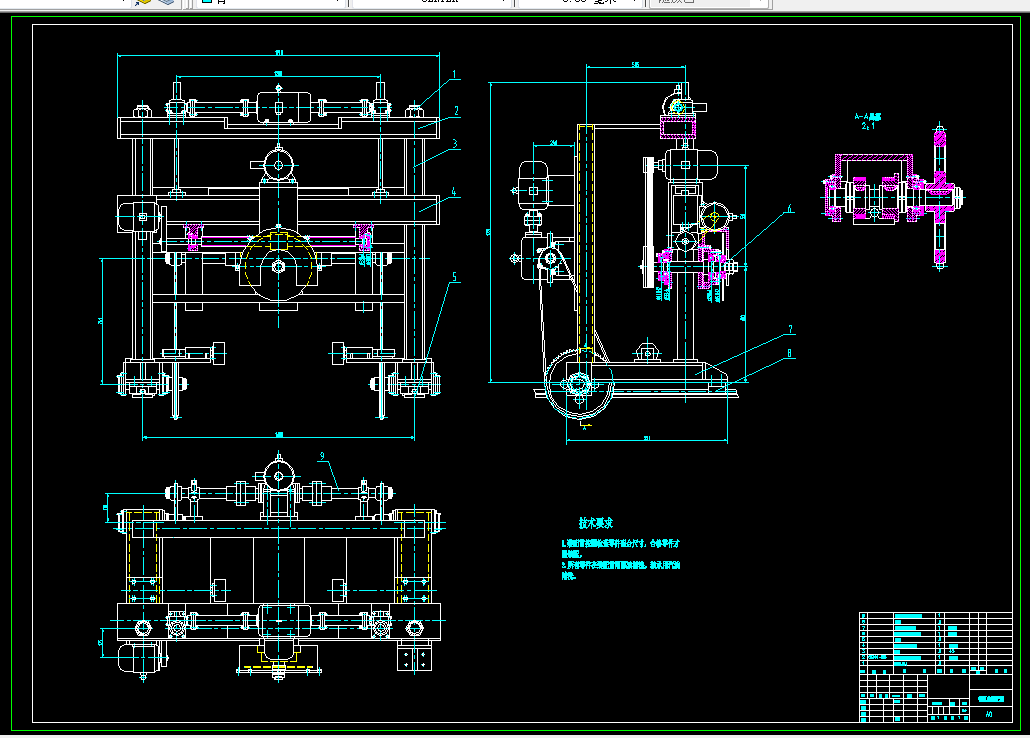This screenshot has width=1030, height=738.
Task: Select the 技术要求 heading text
Action: click(596, 523)
